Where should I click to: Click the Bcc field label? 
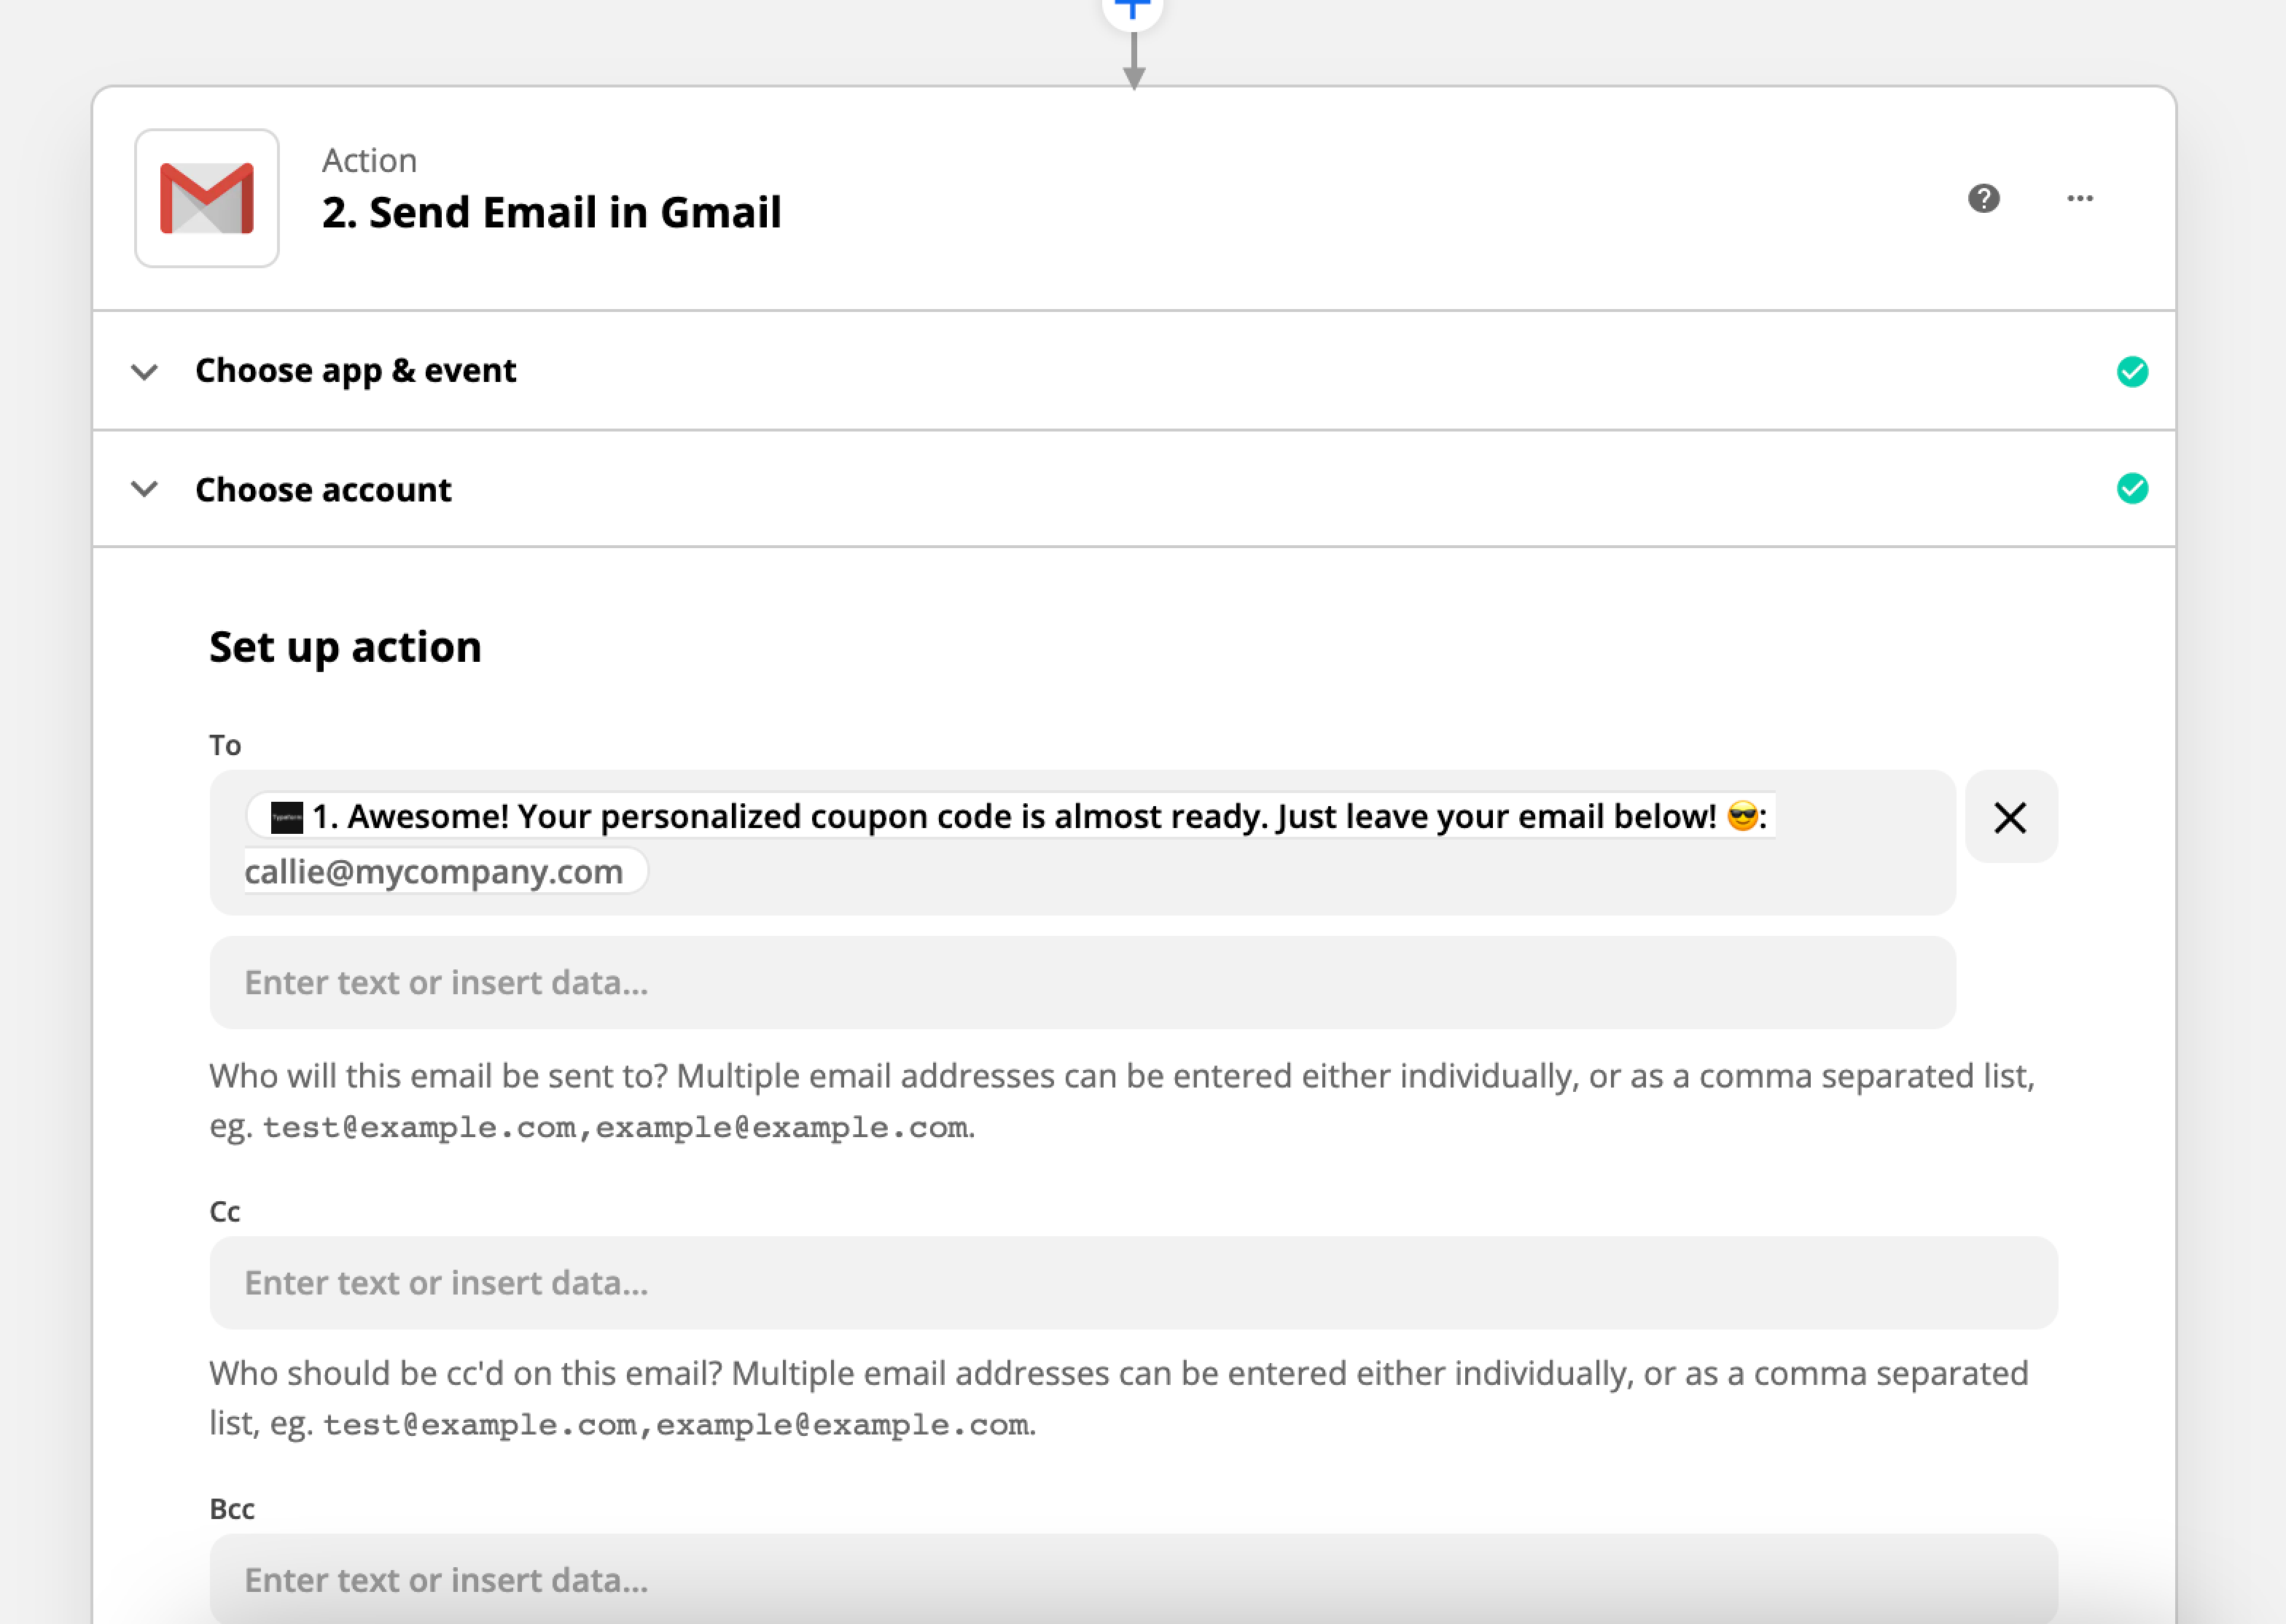pyautogui.click(x=232, y=1509)
